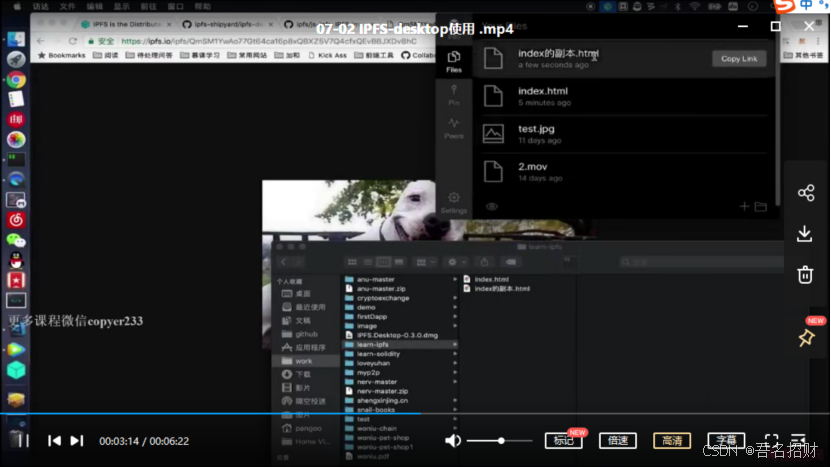Click the Finder search field
The height and width of the screenshot is (467, 831).
click(x=700, y=262)
